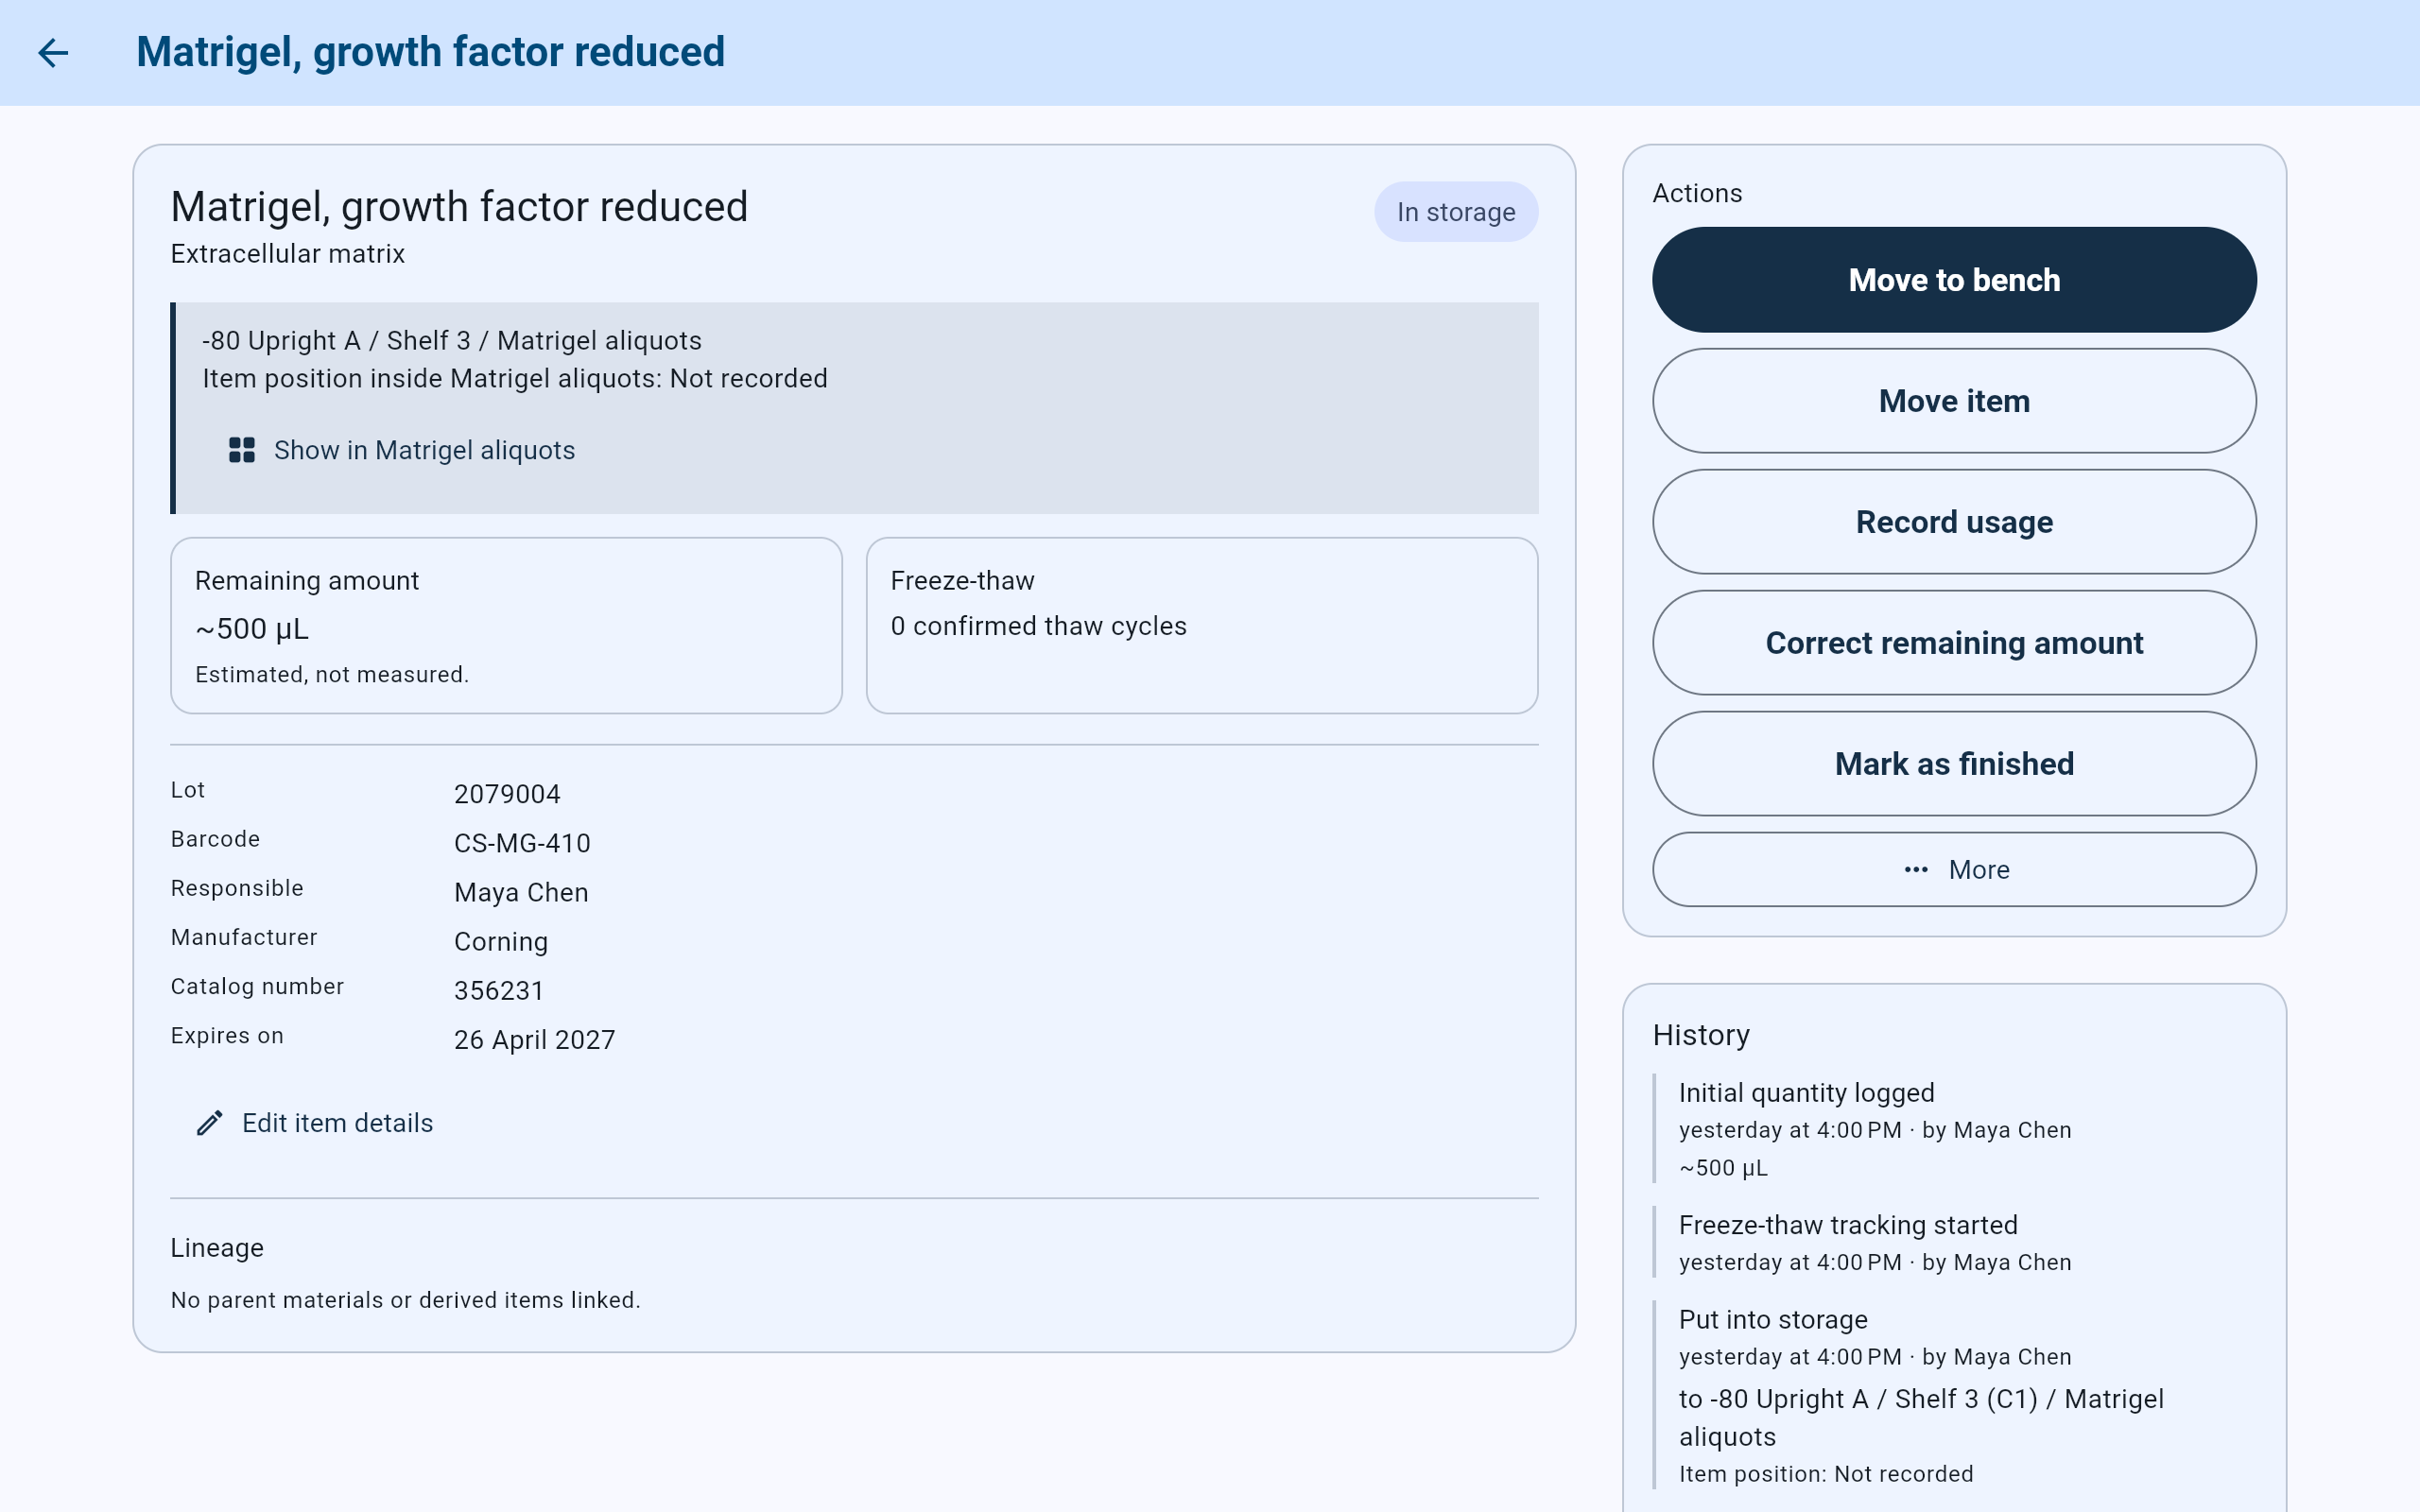Click the -80 Upright A / Shelf 3 location path
Screen dimensions: 2420x1512
pos(452,341)
